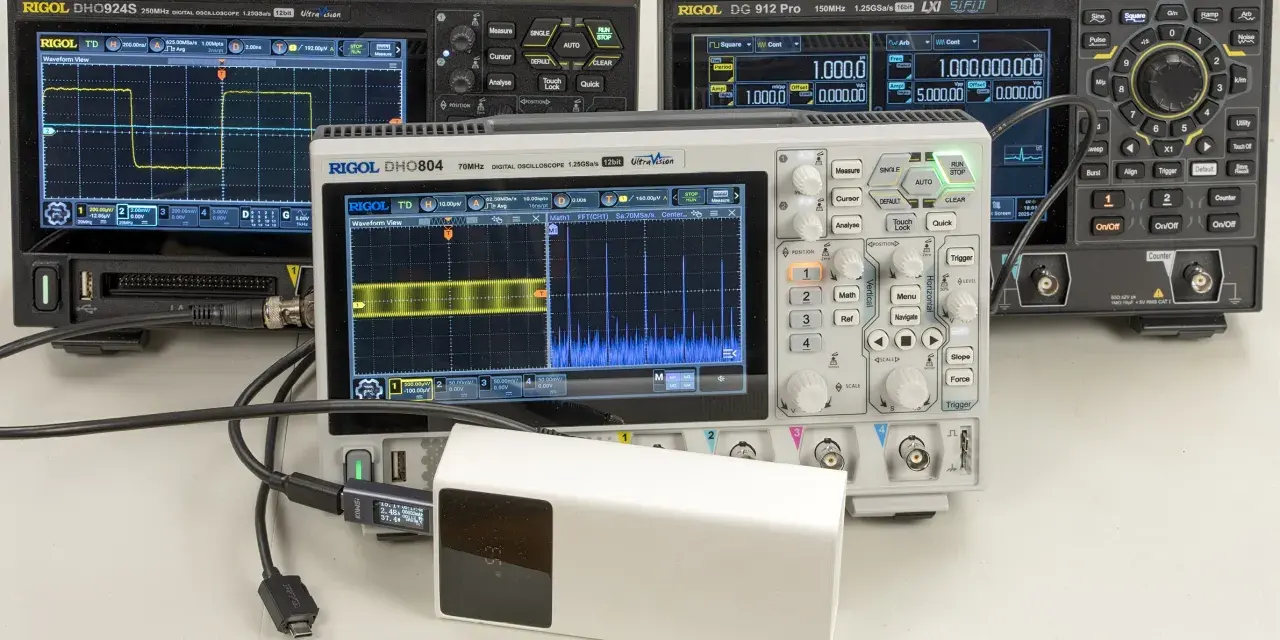1280x640 pixels.
Task: Hit the SINGLE trigger button on the DHO804
Action: 889,170
